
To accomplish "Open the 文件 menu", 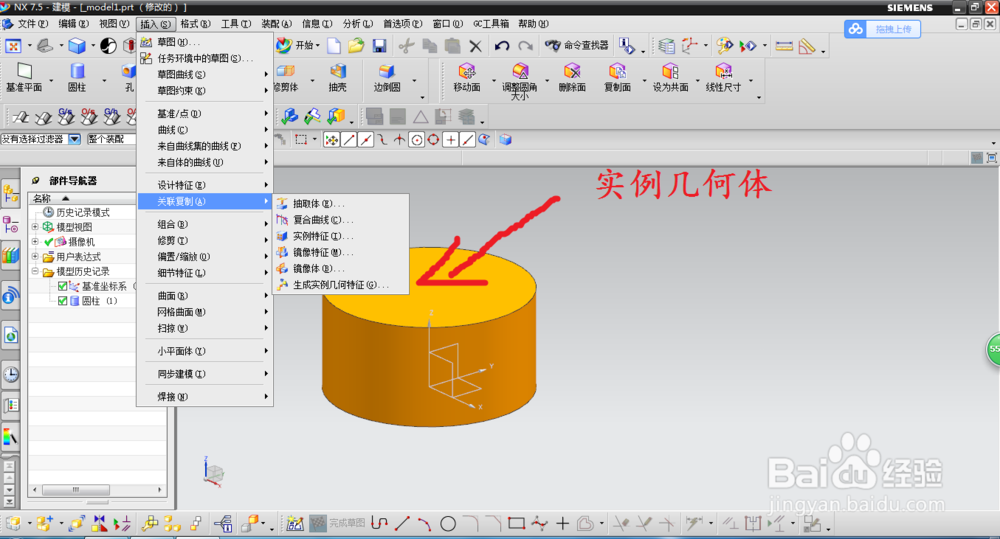I will tap(33, 24).
